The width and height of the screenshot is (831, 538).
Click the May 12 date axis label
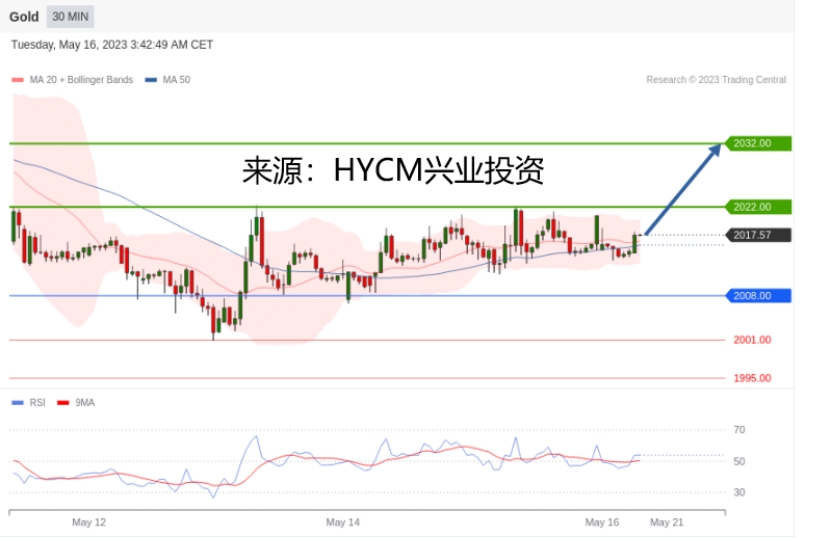89,522
